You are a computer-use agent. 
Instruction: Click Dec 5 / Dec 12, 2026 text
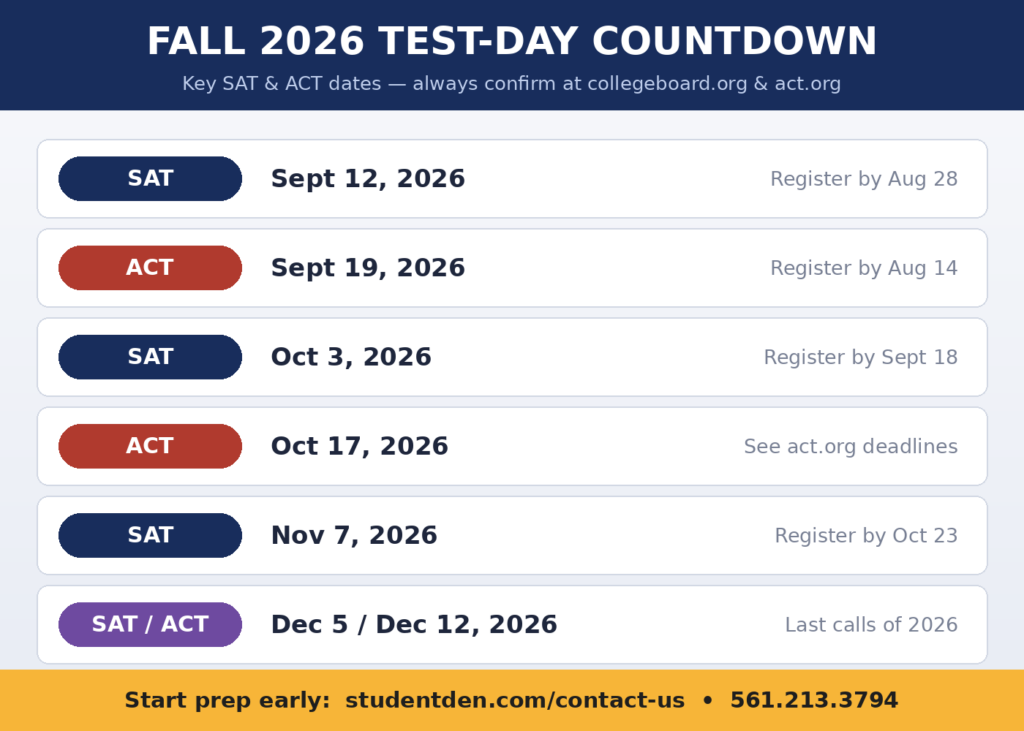coord(414,625)
